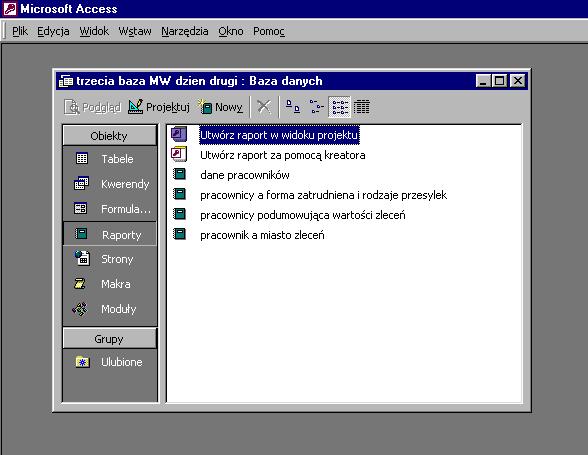This screenshot has height=455, width=588.
Task: Click icon beside Utwórz raport za pomocą kreatora
Action: click(179, 154)
